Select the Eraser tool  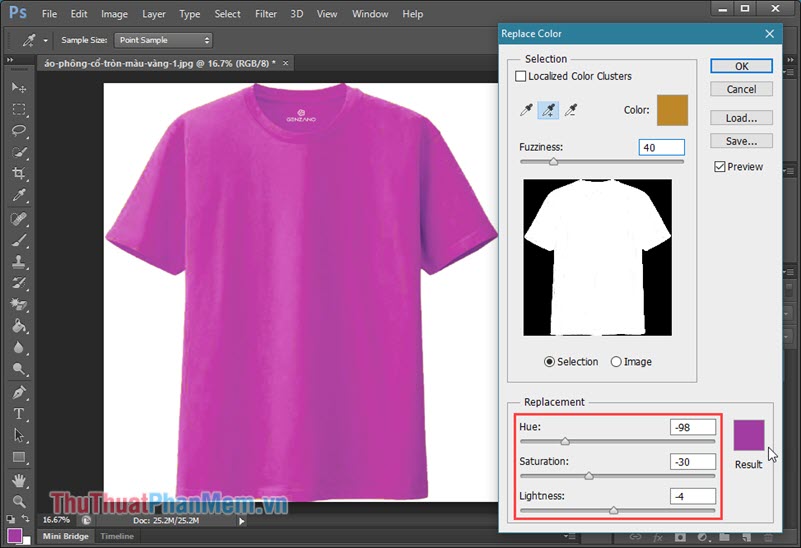tap(18, 304)
